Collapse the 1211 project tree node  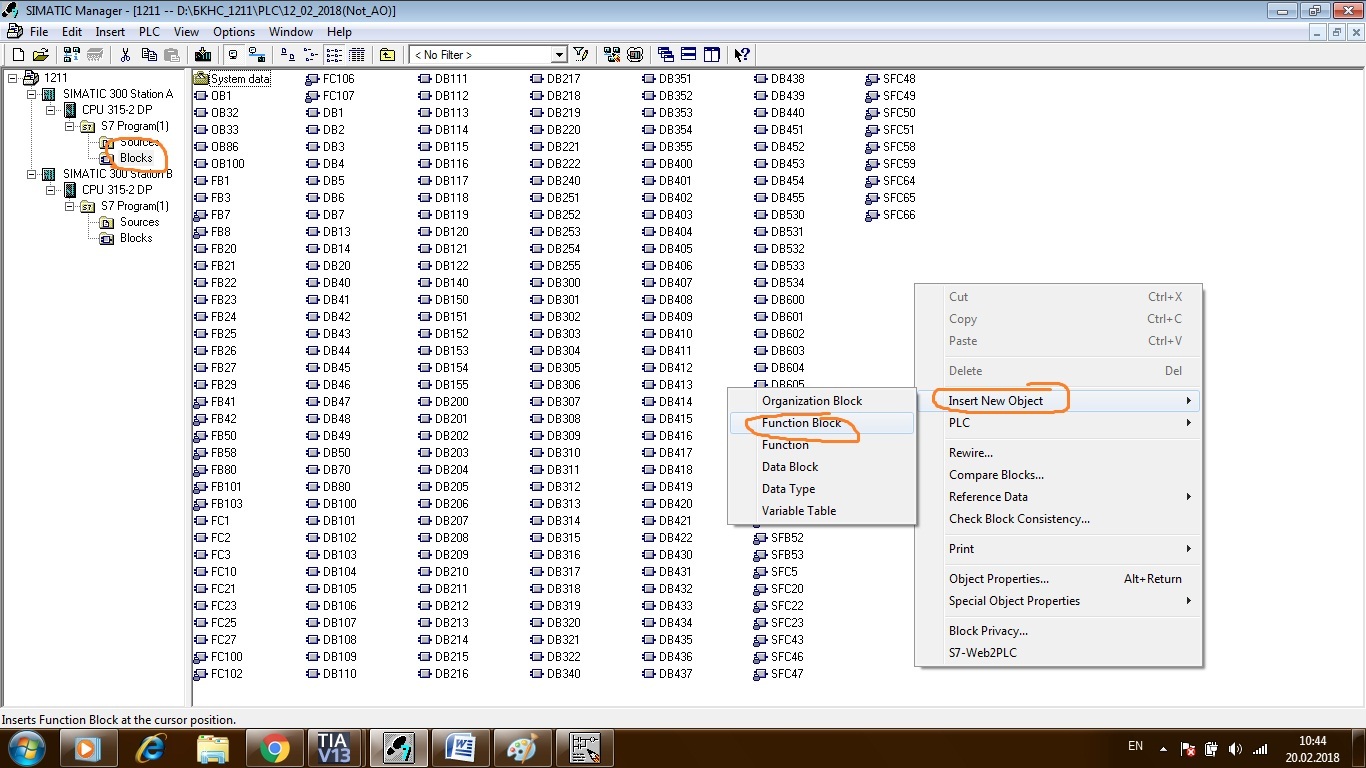click(13, 78)
